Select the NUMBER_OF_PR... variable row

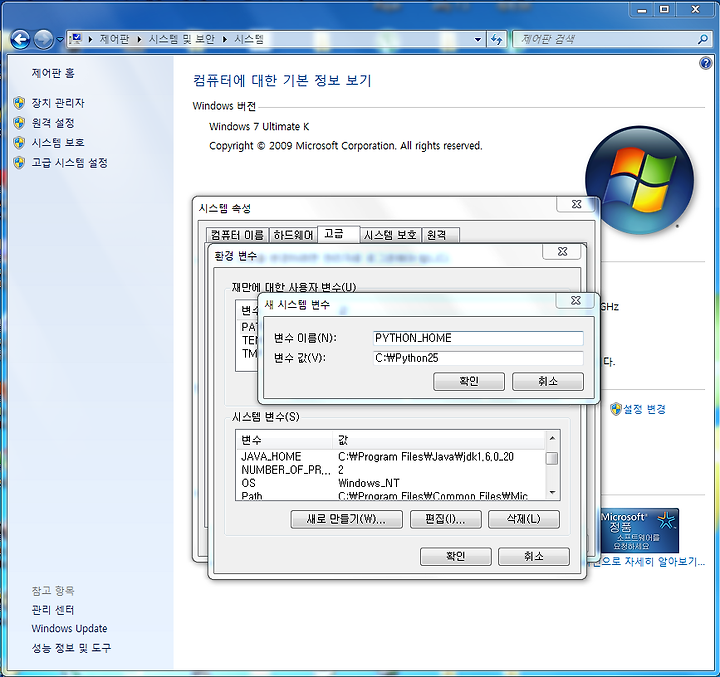(x=391, y=470)
